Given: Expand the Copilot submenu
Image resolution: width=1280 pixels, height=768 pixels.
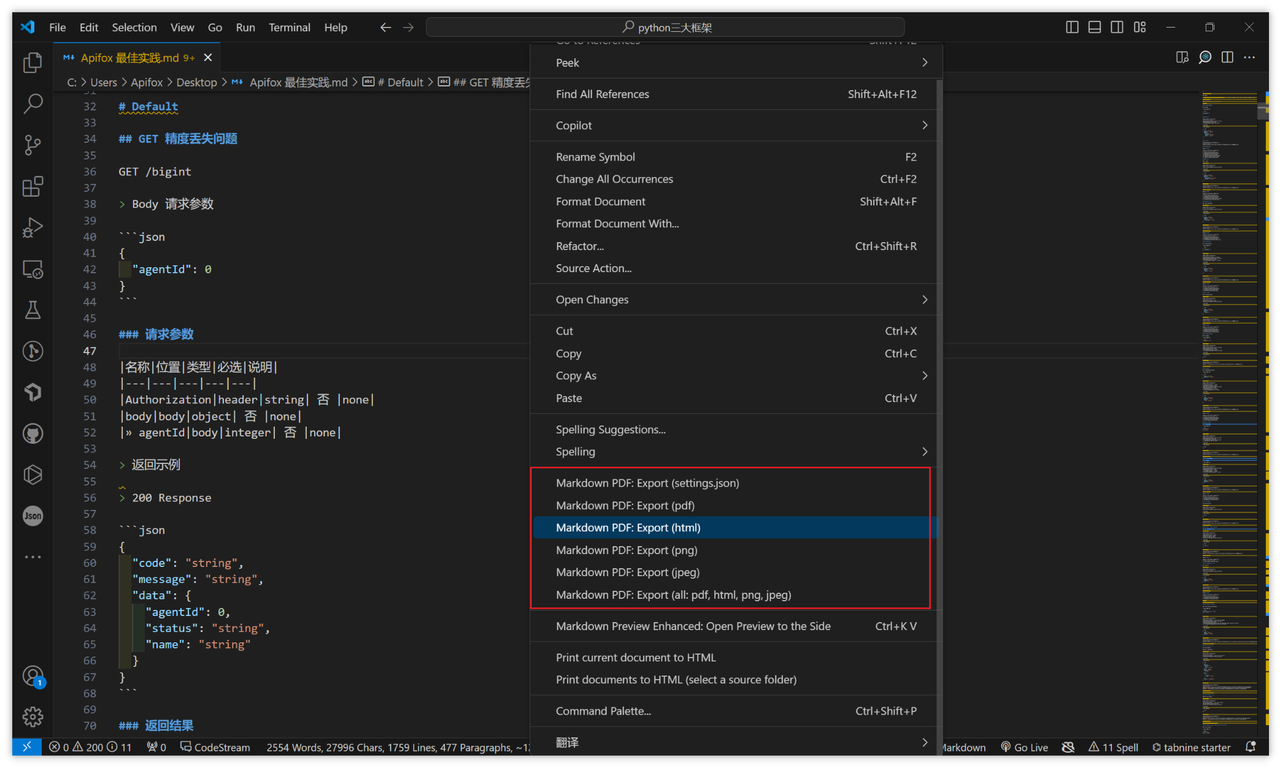Looking at the screenshot, I should (x=733, y=125).
